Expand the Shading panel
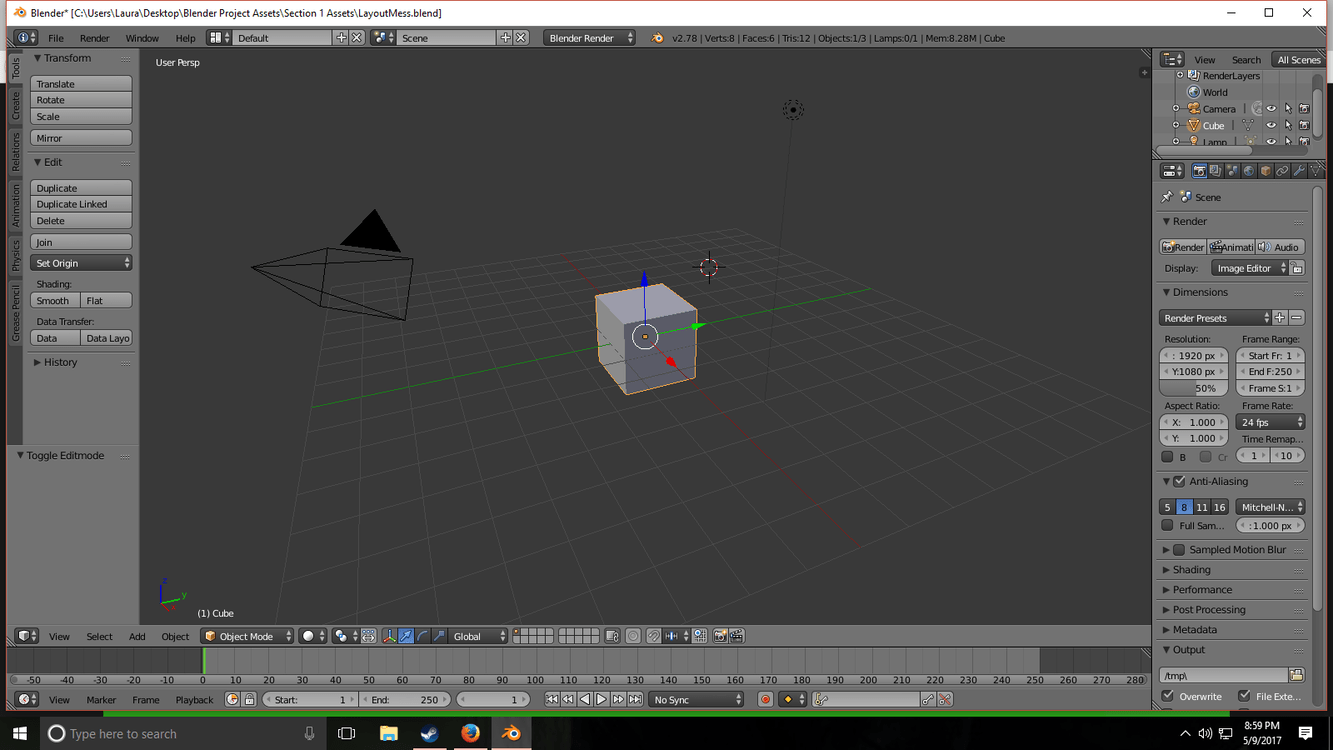 pyautogui.click(x=1191, y=569)
